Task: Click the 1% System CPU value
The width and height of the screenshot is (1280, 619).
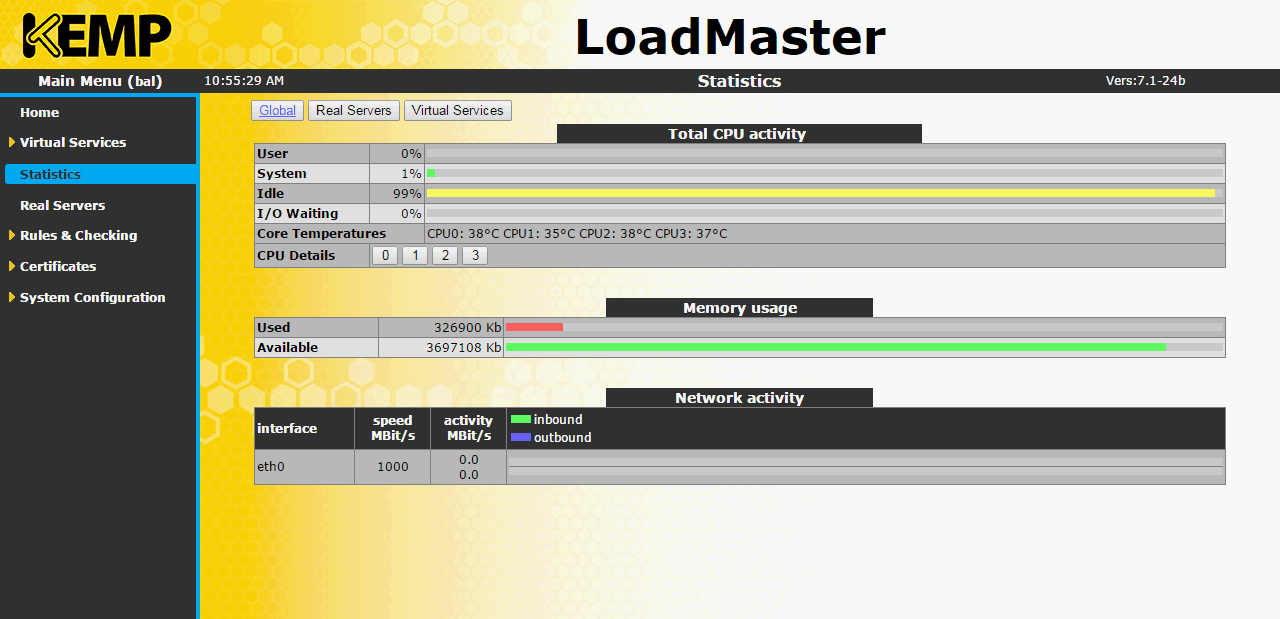Action: 411,173
